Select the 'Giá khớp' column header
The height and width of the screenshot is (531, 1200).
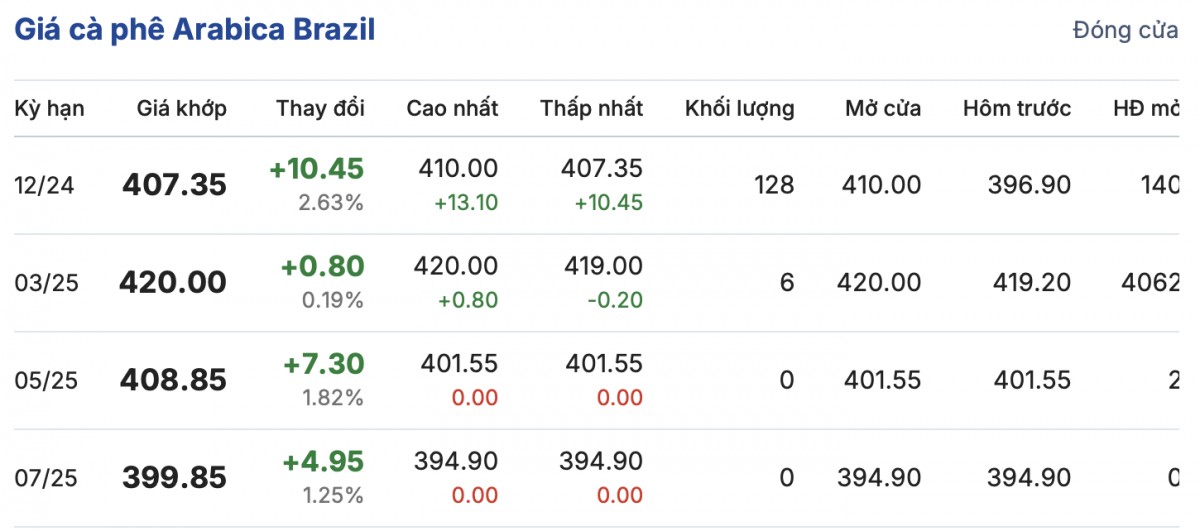point(182,108)
